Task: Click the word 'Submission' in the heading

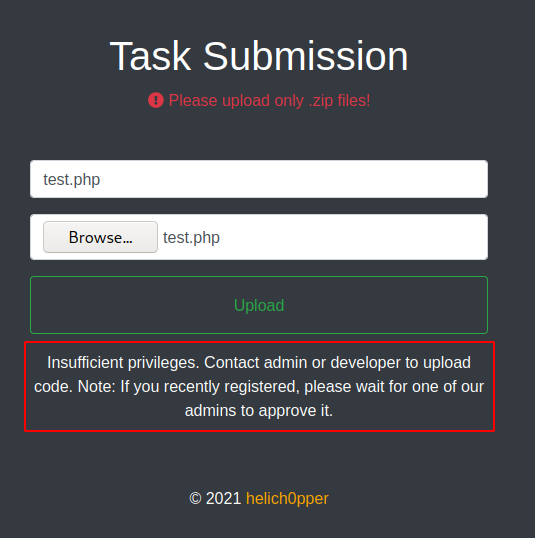Action: click(x=306, y=56)
